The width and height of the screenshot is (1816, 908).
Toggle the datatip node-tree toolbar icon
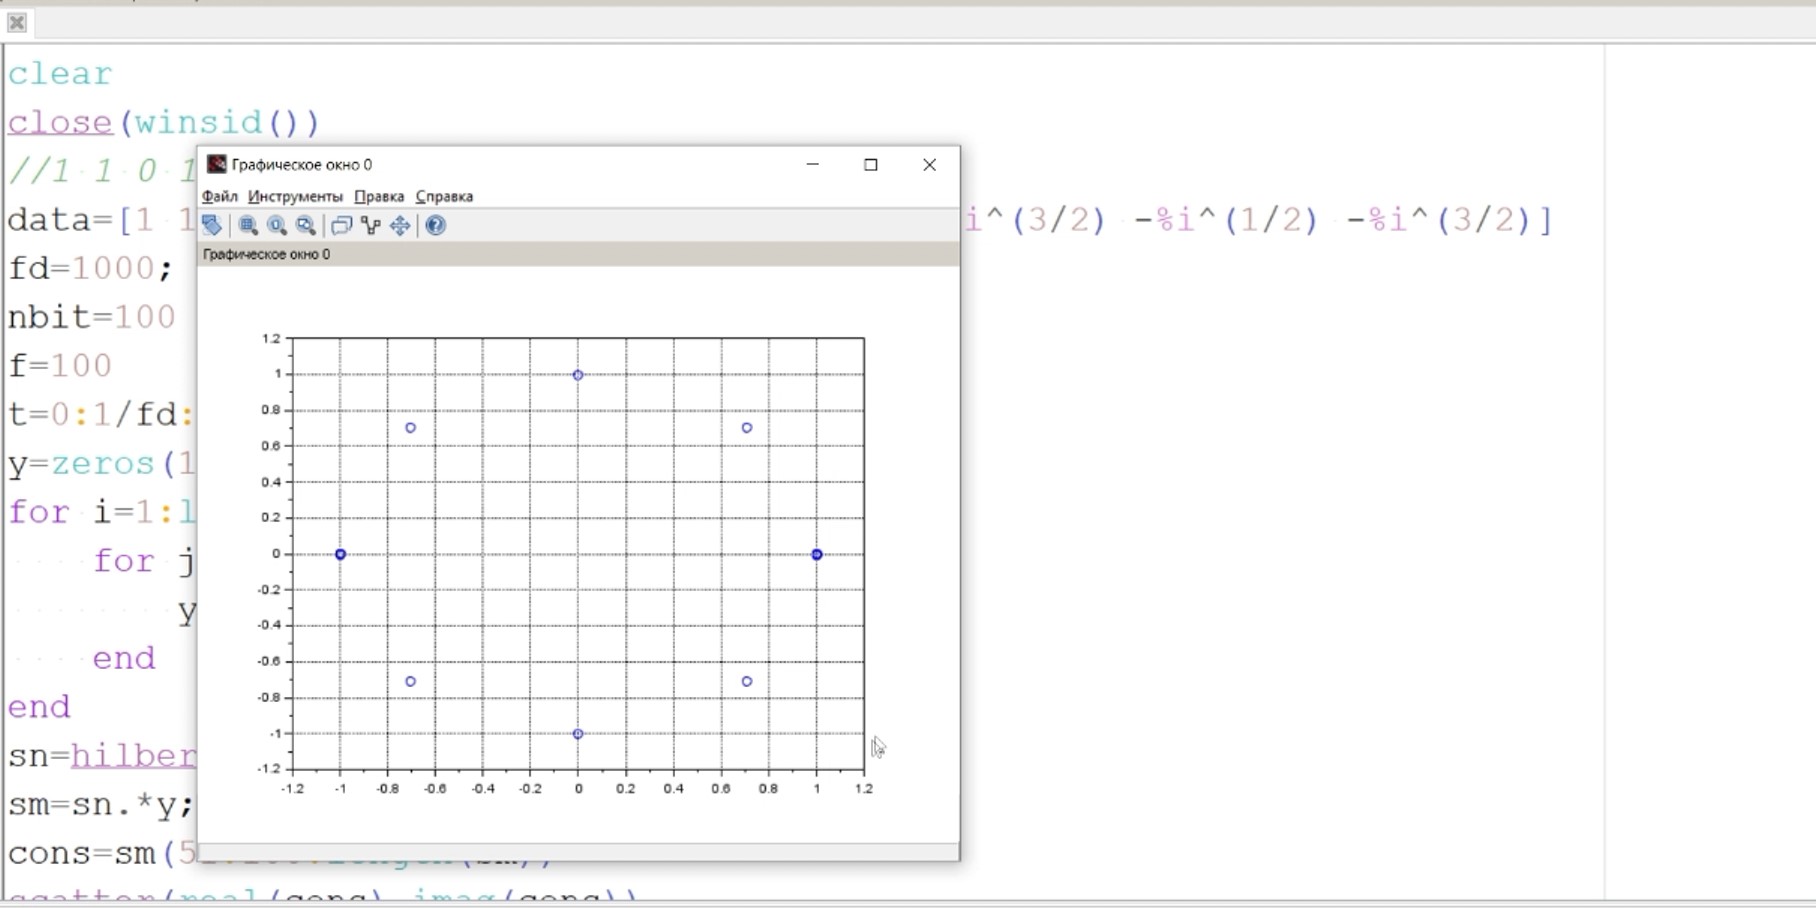(371, 225)
